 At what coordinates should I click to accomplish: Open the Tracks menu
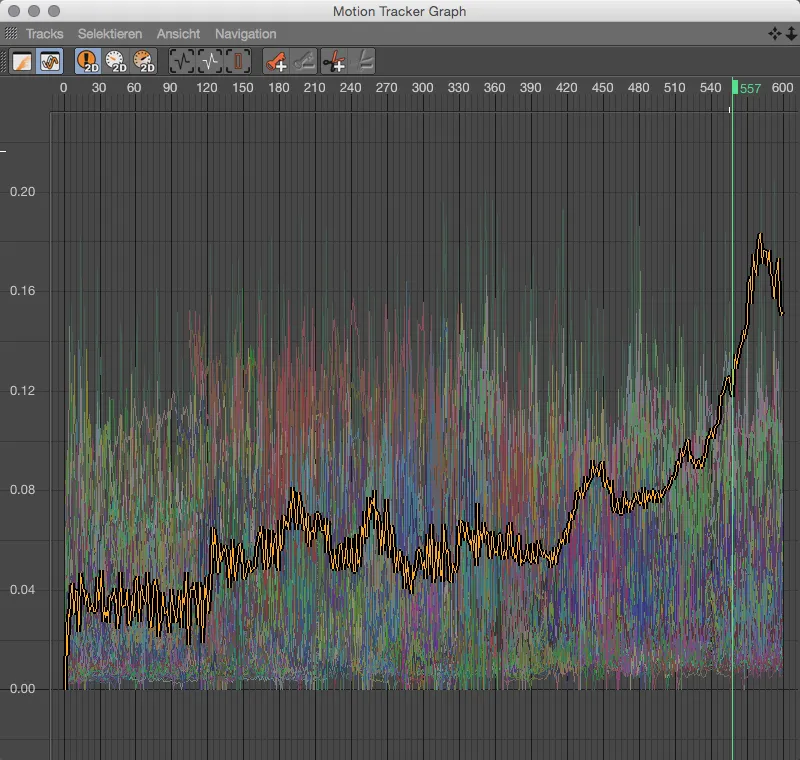click(45, 34)
